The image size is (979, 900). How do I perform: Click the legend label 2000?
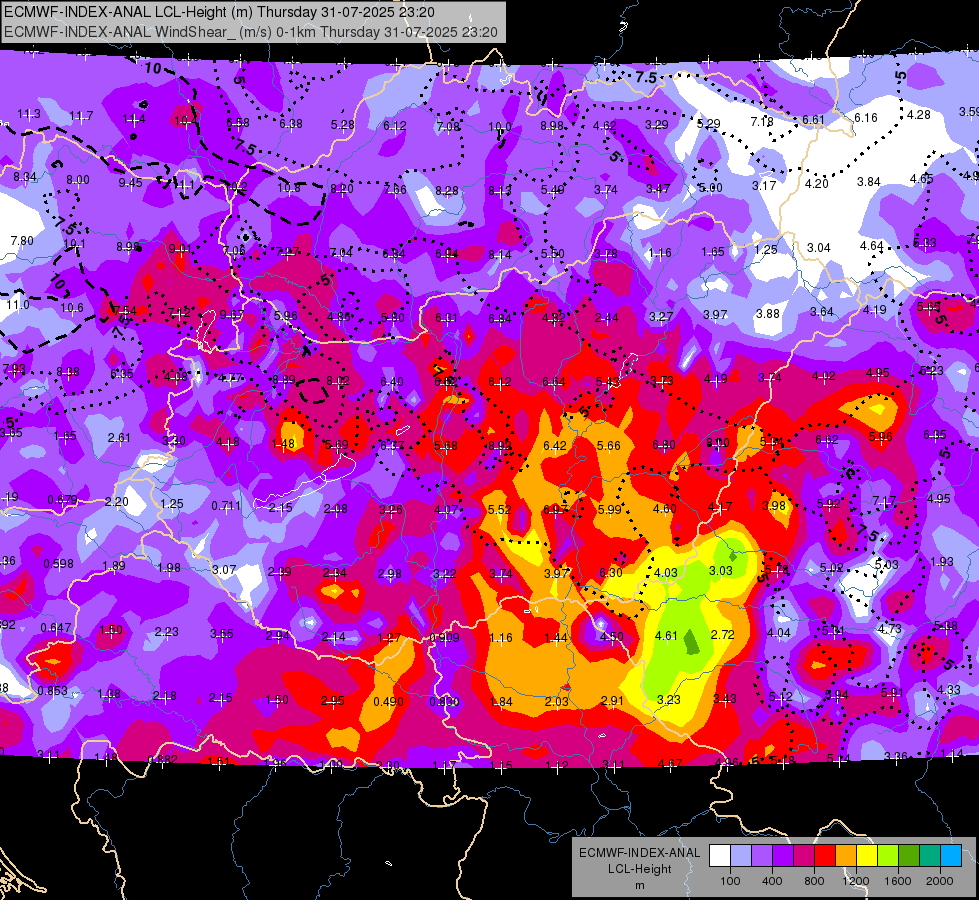pyautogui.click(x=940, y=881)
